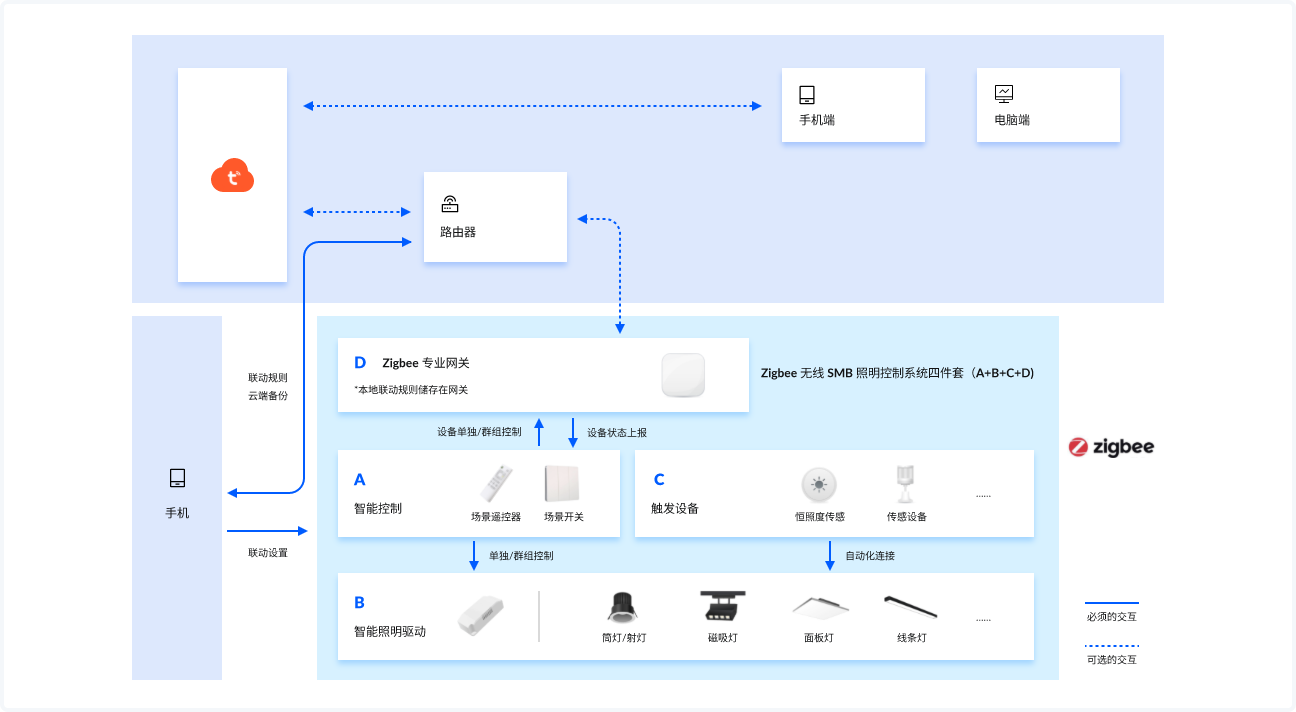Click the downlight/spotlight icon above 筒灯/射灯
Viewport: 1296px width, 712px height.
click(x=623, y=607)
